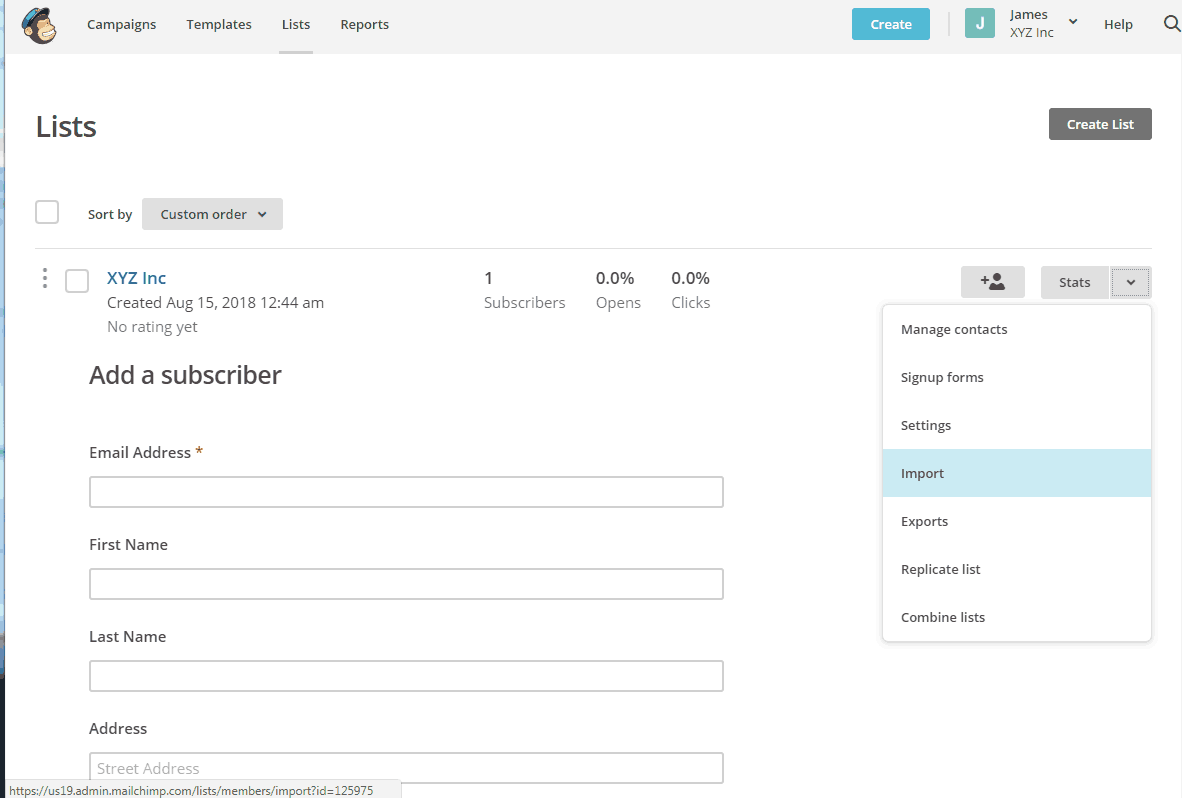Go to Campaigns in the top navigation
Image resolution: width=1182 pixels, height=798 pixels.
coord(121,24)
